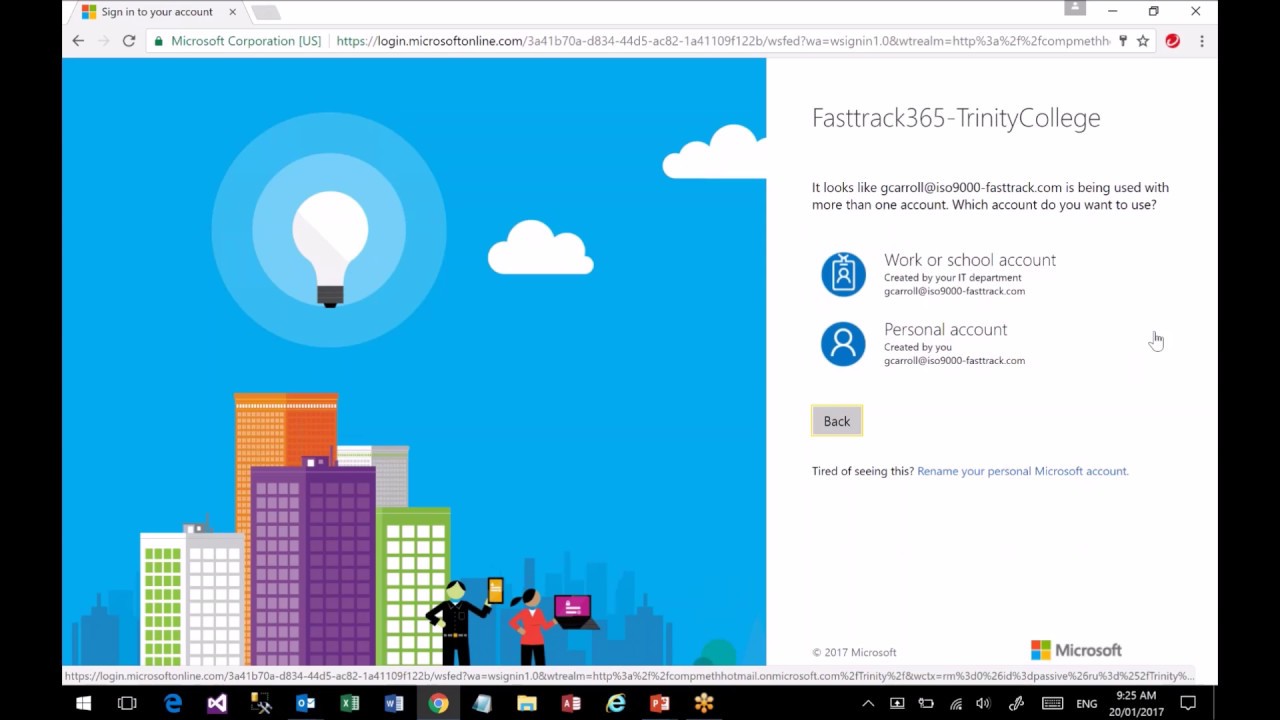This screenshot has width=1280, height=720.
Task: Open the saved password key icon
Action: [1123, 41]
